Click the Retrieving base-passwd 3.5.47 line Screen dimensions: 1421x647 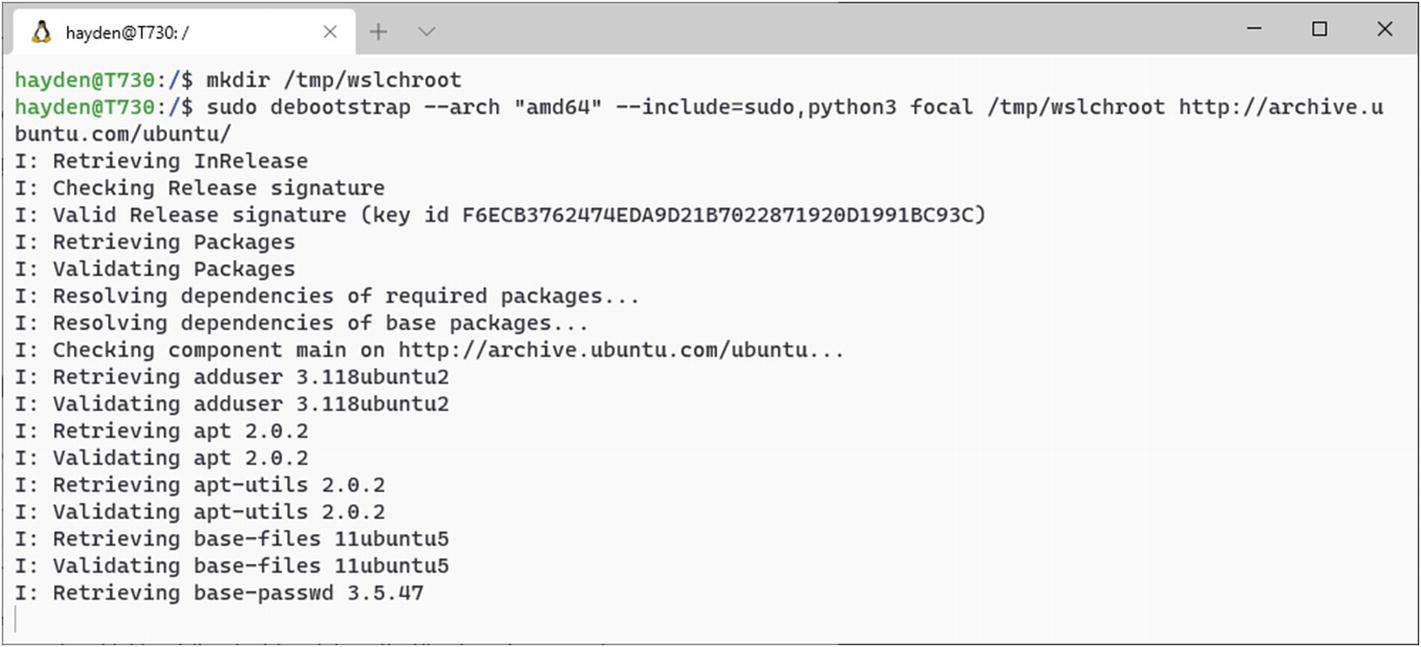[x=219, y=593]
